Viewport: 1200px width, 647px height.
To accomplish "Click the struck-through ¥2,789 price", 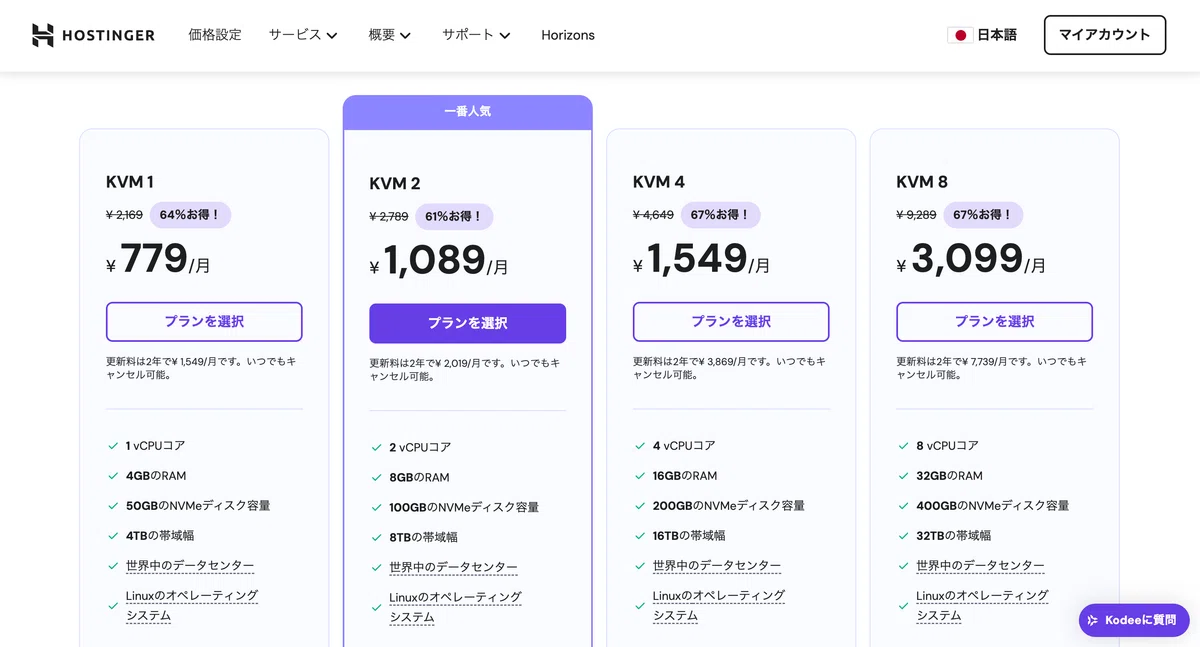I will 389,217.
